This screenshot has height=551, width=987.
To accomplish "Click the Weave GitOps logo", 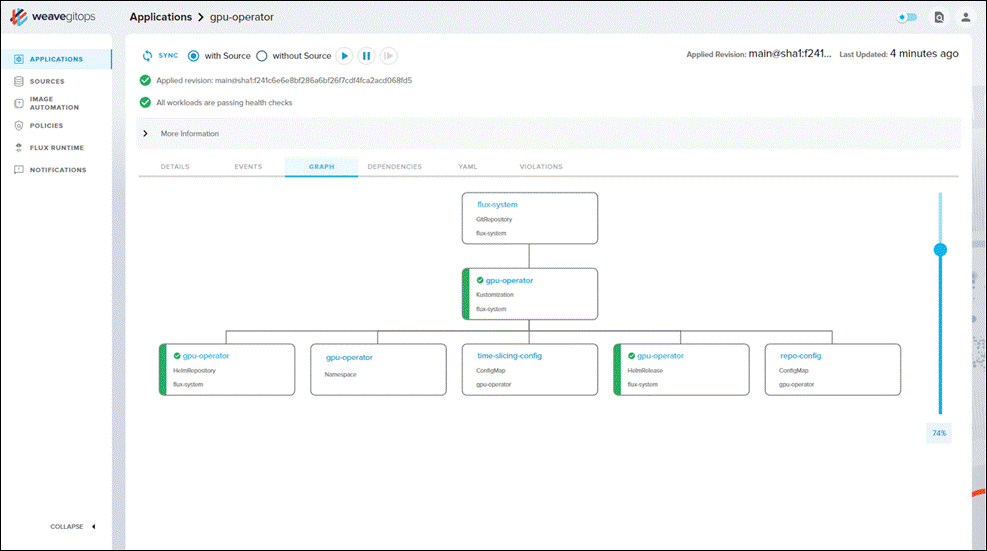I will [53, 17].
